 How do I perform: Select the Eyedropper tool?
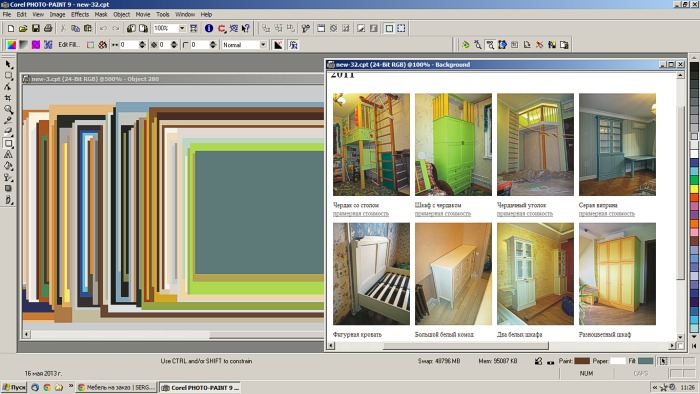click(8, 120)
